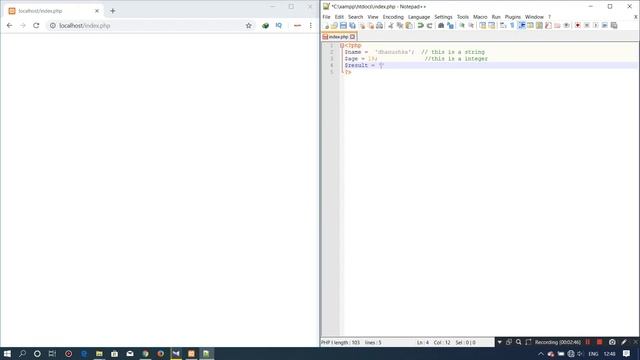Open the Macro menu
The height and width of the screenshot is (360, 640).
[x=480, y=17]
